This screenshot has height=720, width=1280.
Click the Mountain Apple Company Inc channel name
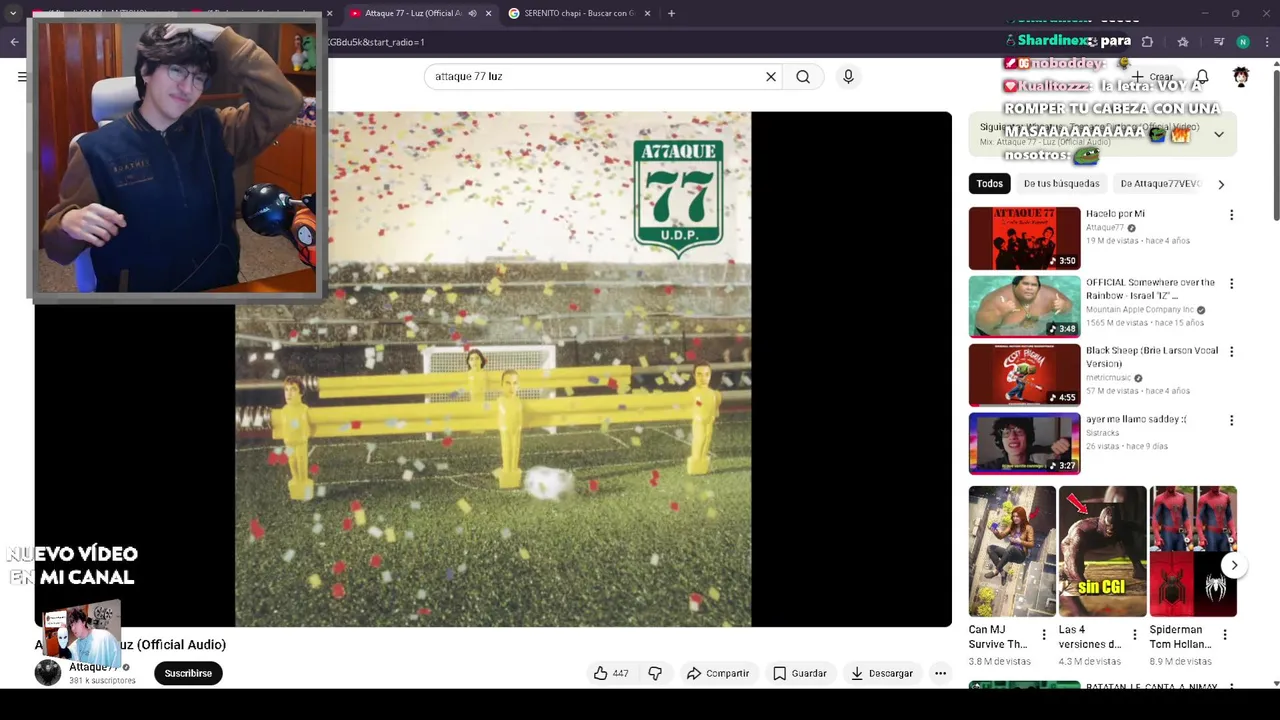1140,310
